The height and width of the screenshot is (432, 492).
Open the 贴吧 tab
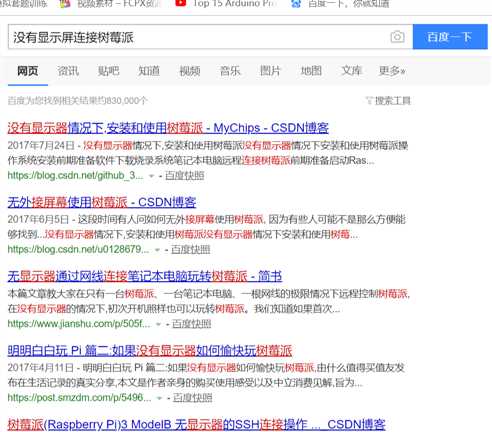click(x=108, y=71)
